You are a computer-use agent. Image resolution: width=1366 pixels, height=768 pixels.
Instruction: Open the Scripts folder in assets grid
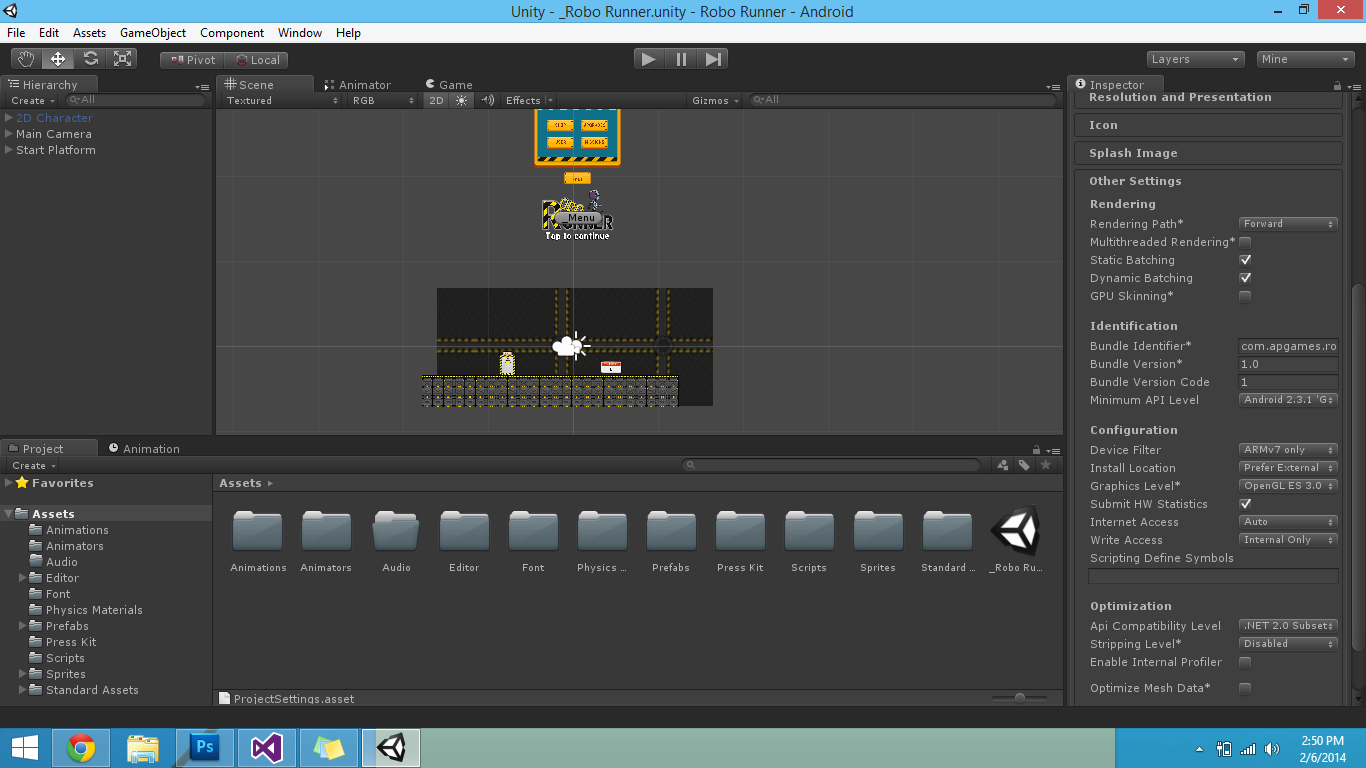point(809,541)
